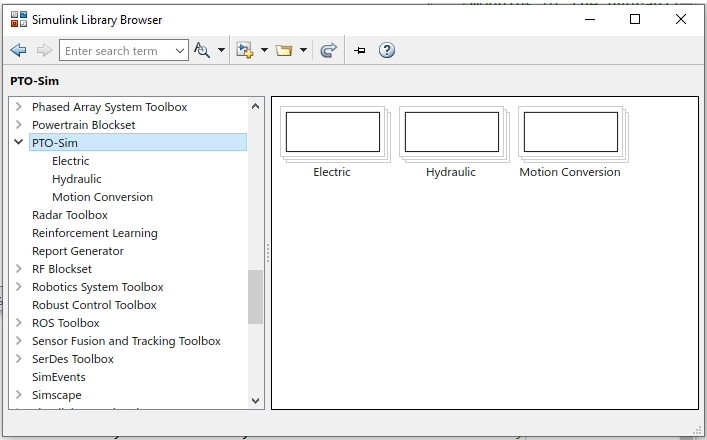The image size is (707, 440).
Task: Expand the Simscape node
Action: (18, 395)
